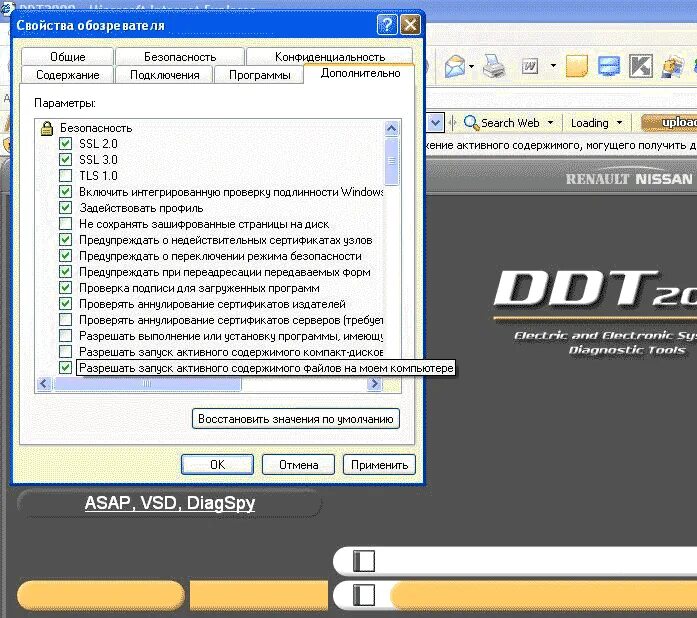The image size is (697, 618).
Task: Click the scroll right arrow of Параметры list
Action: pos(374,383)
